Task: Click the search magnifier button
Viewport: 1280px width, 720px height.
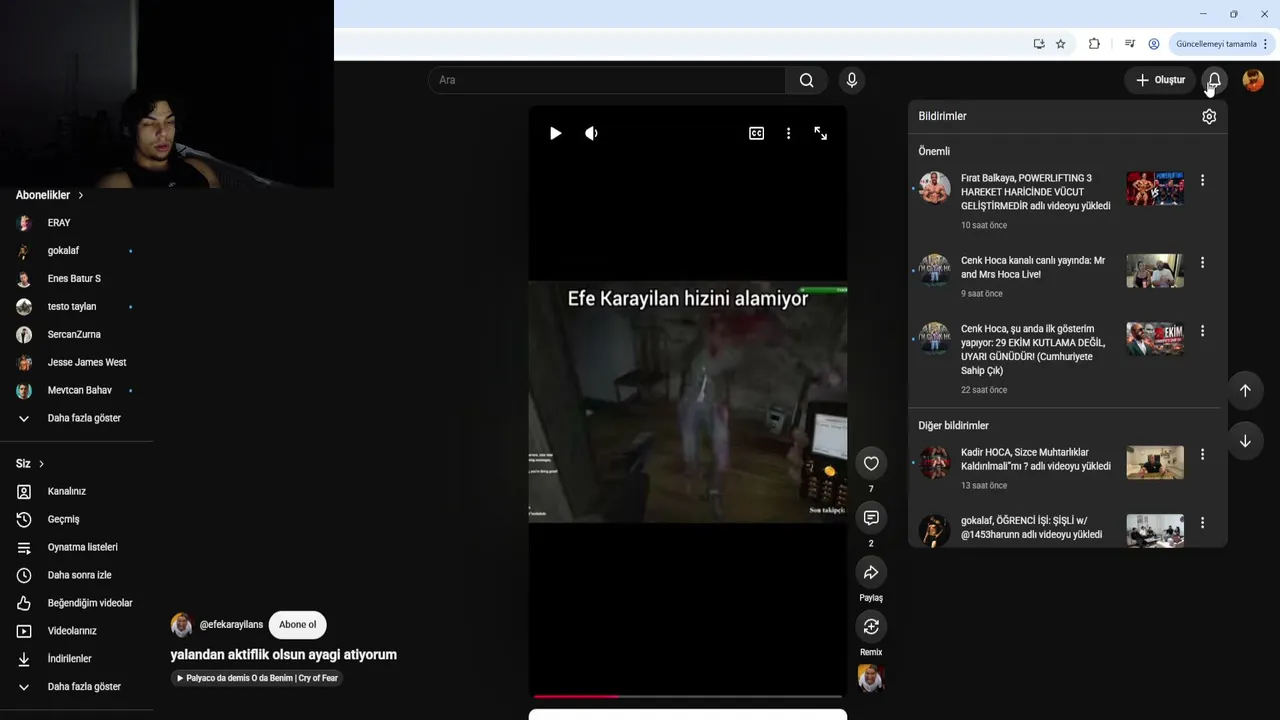Action: 806,80
